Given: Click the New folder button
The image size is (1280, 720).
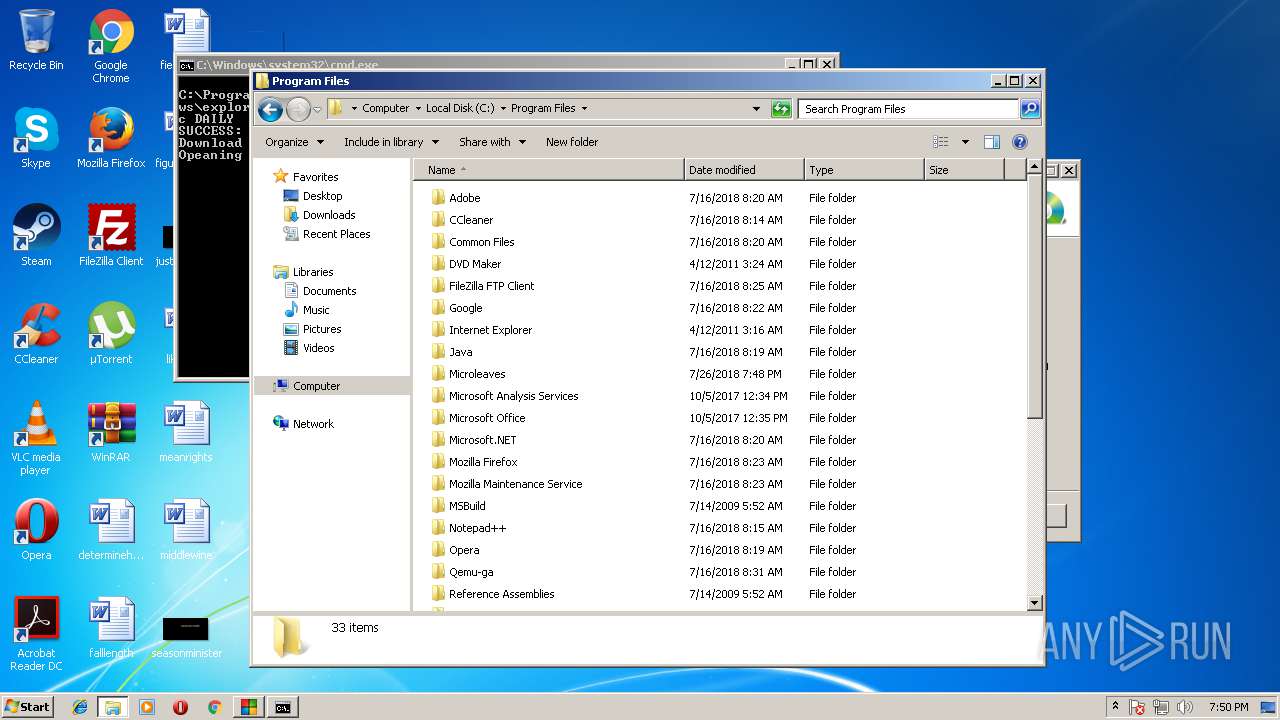Looking at the screenshot, I should (x=572, y=142).
